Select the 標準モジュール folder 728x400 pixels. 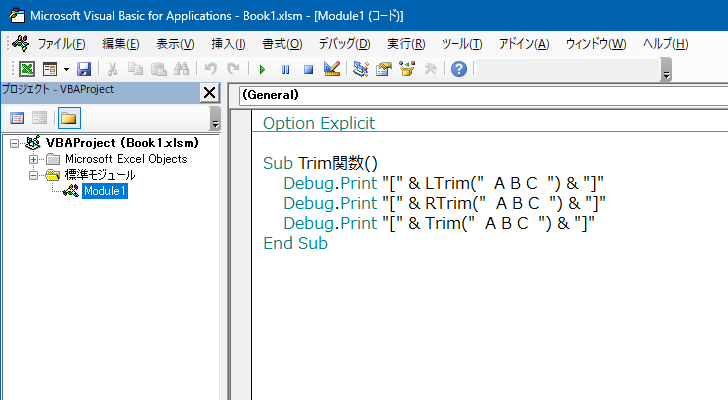click(x=100, y=175)
